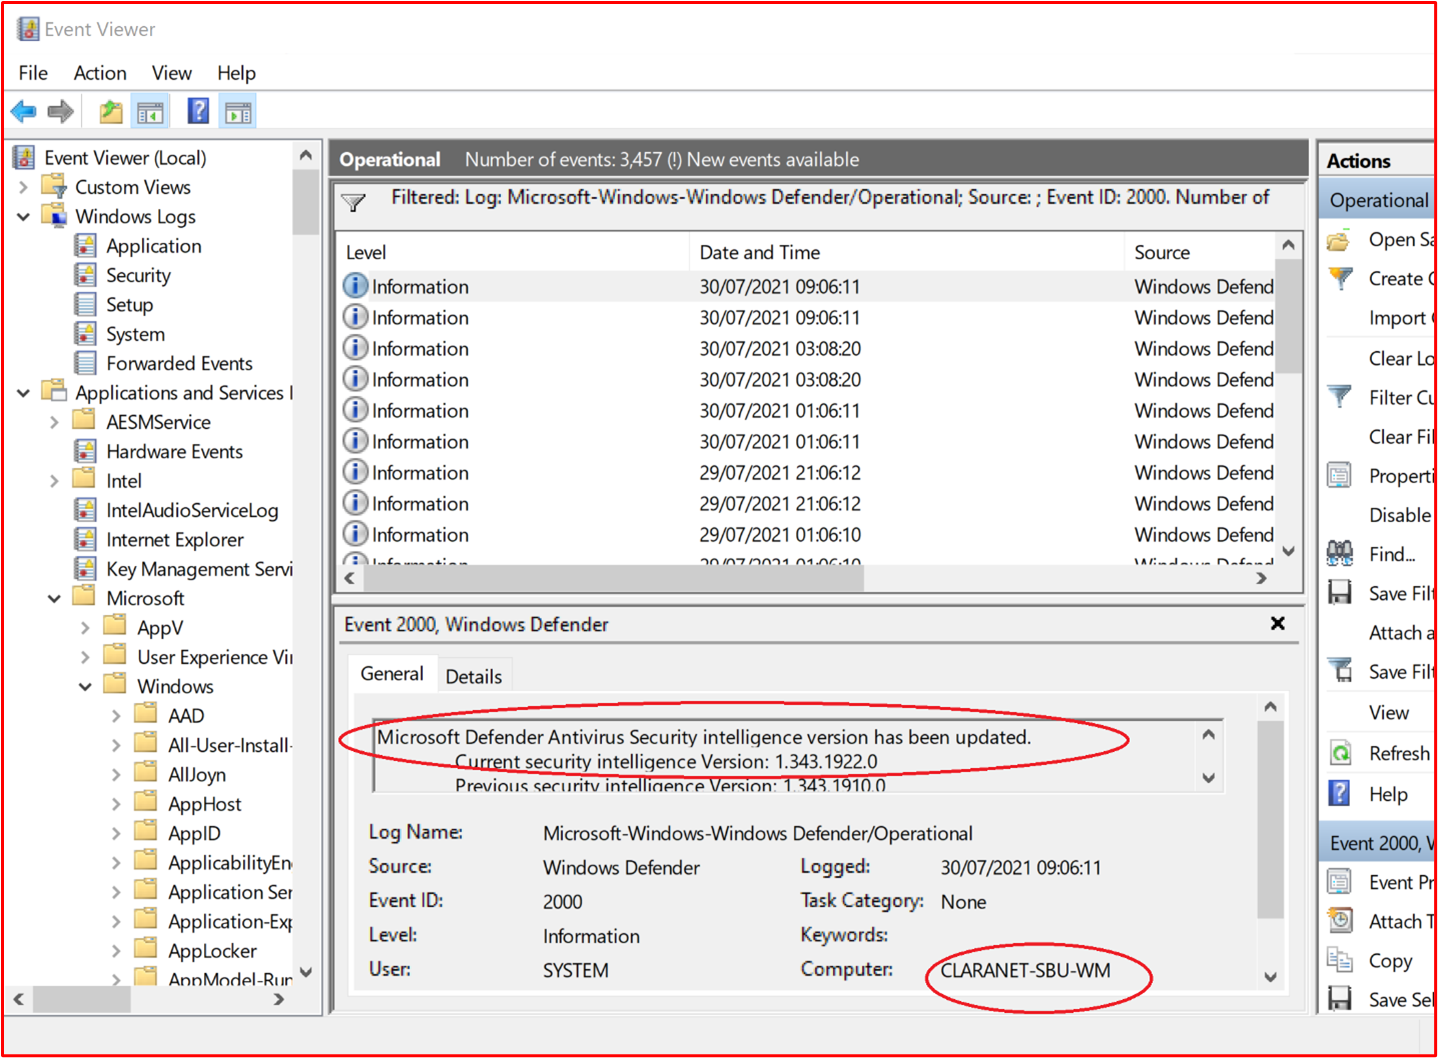Click the event description down scroll arrow
This screenshot has width=1438, height=1058.
1208,777
